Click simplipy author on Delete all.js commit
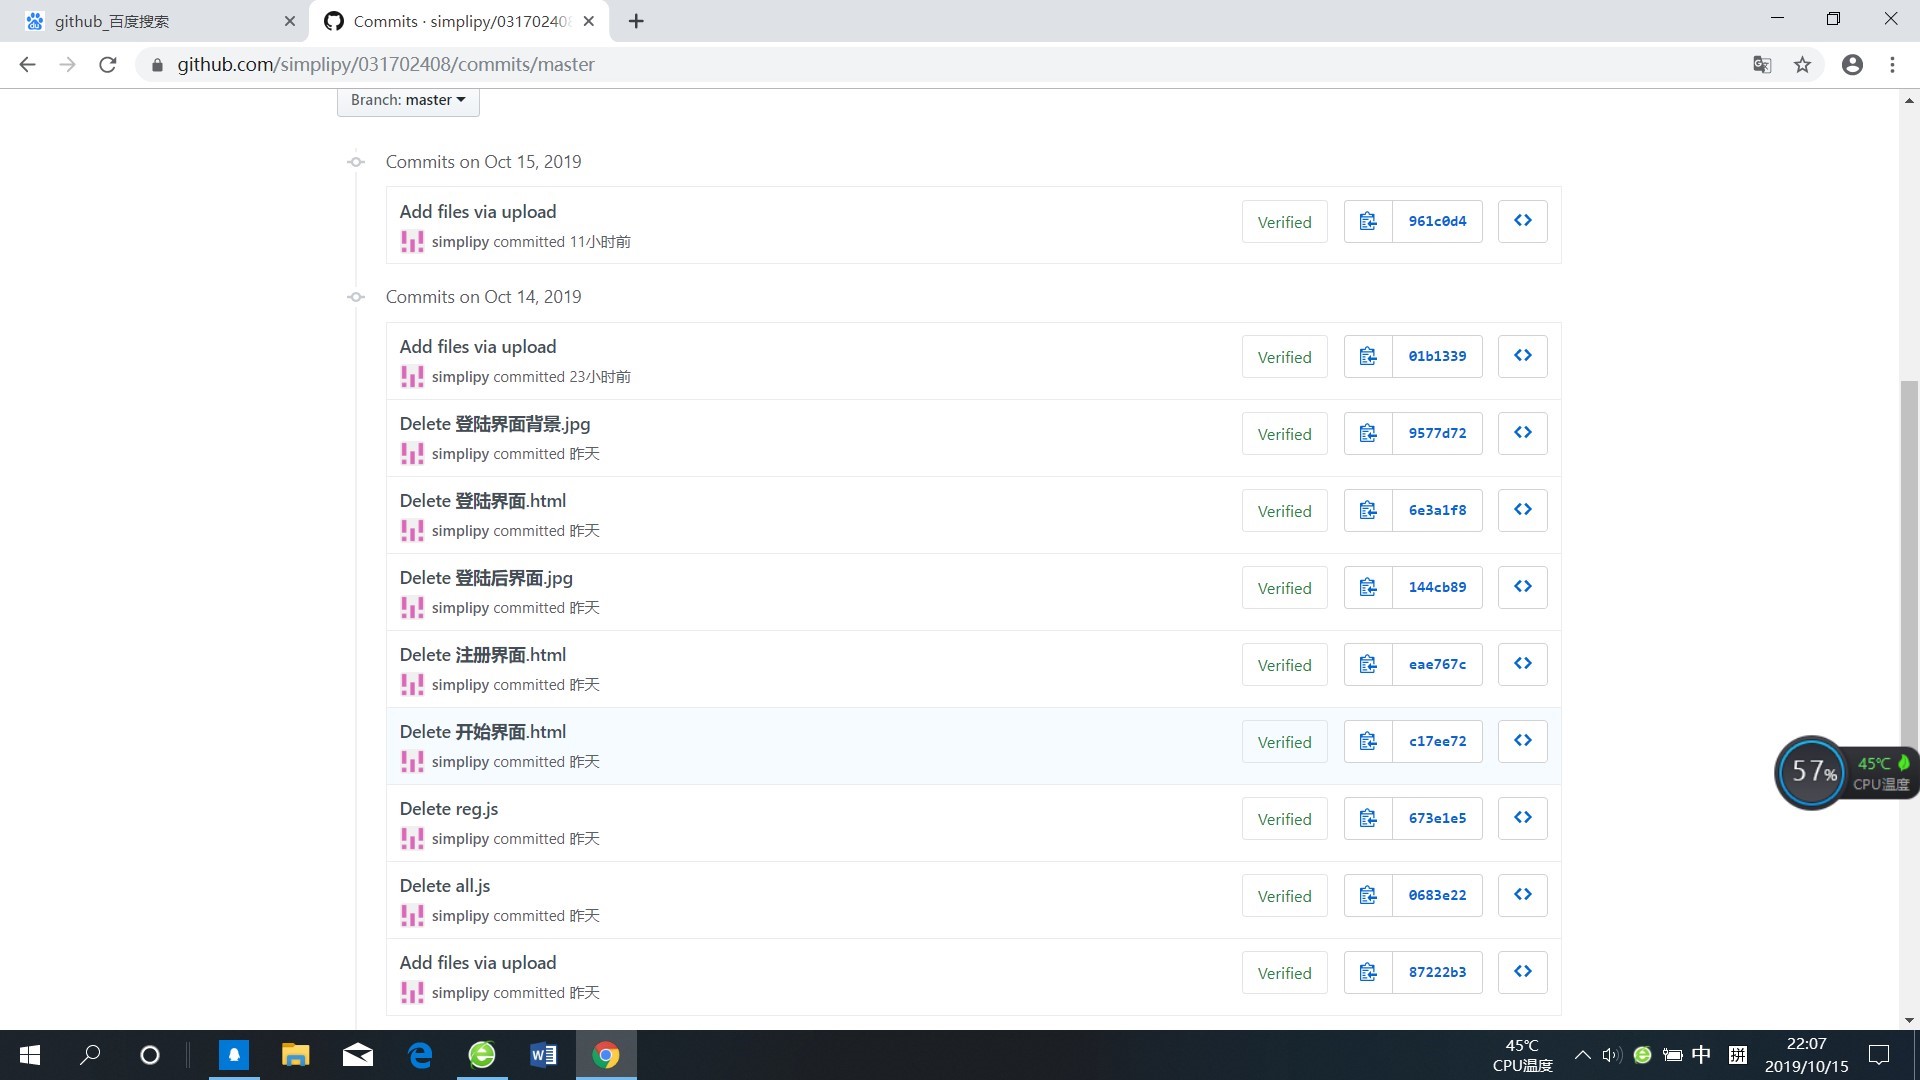Image resolution: width=1920 pixels, height=1080 pixels. tap(460, 916)
